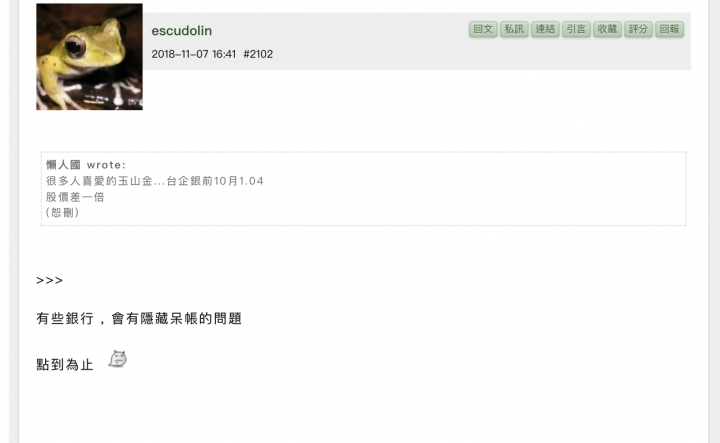Click the 2018-11-07 16:41 timestamp
Viewport: 720px width, 443px height.
(x=193, y=54)
